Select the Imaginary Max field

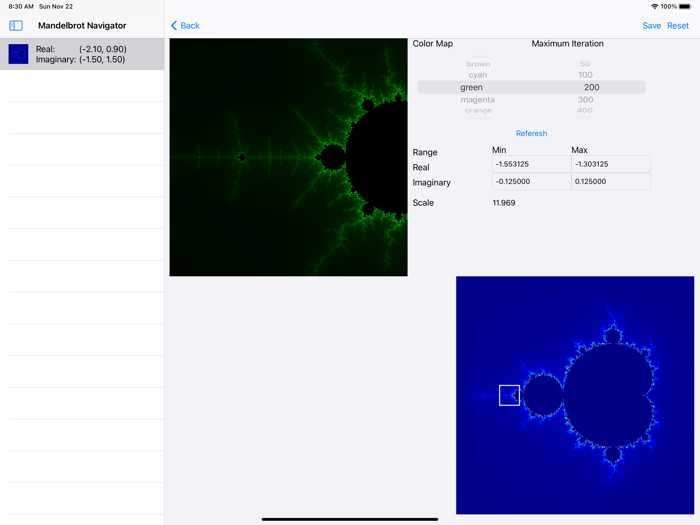click(610, 182)
